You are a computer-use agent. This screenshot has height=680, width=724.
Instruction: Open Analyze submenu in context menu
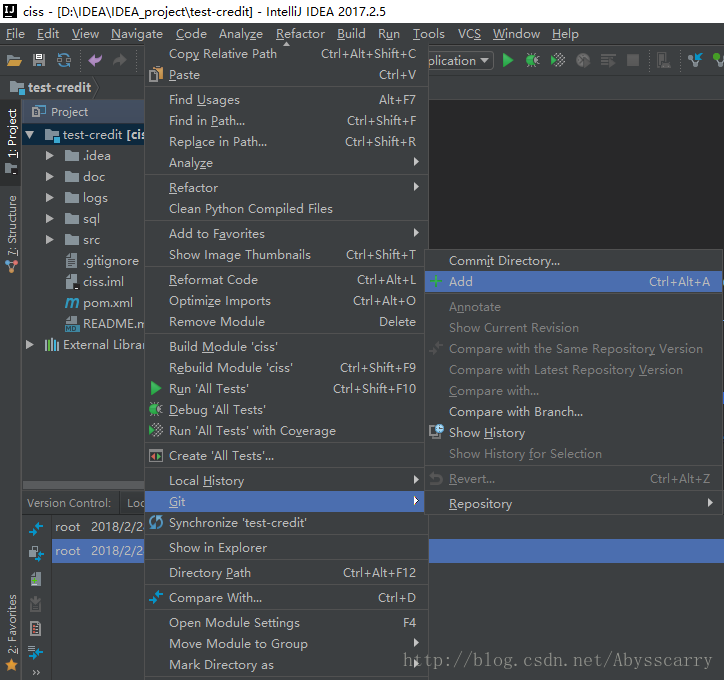pos(284,163)
